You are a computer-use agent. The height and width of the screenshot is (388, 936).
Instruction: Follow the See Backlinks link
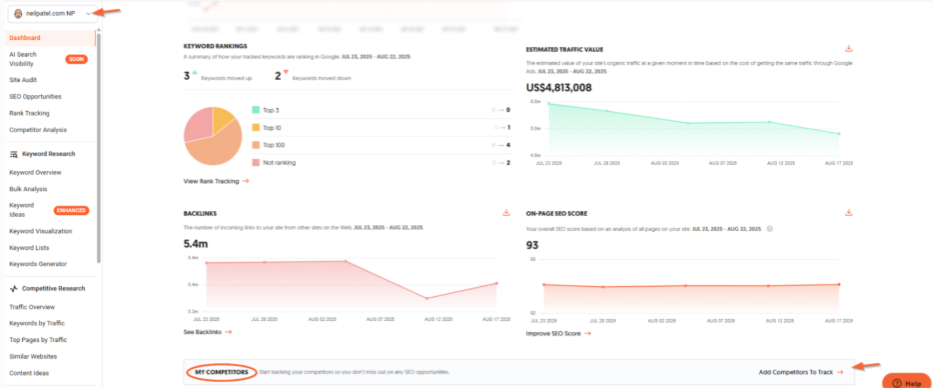click(208, 332)
